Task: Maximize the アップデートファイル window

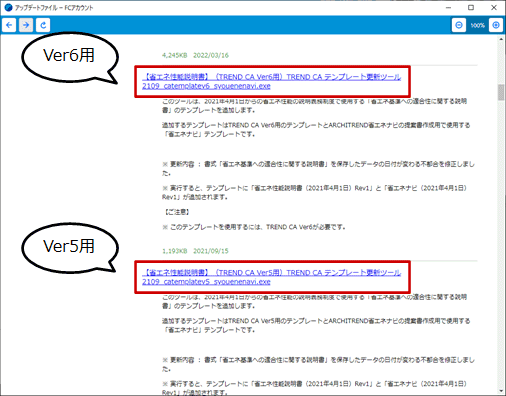Action: point(471,7)
